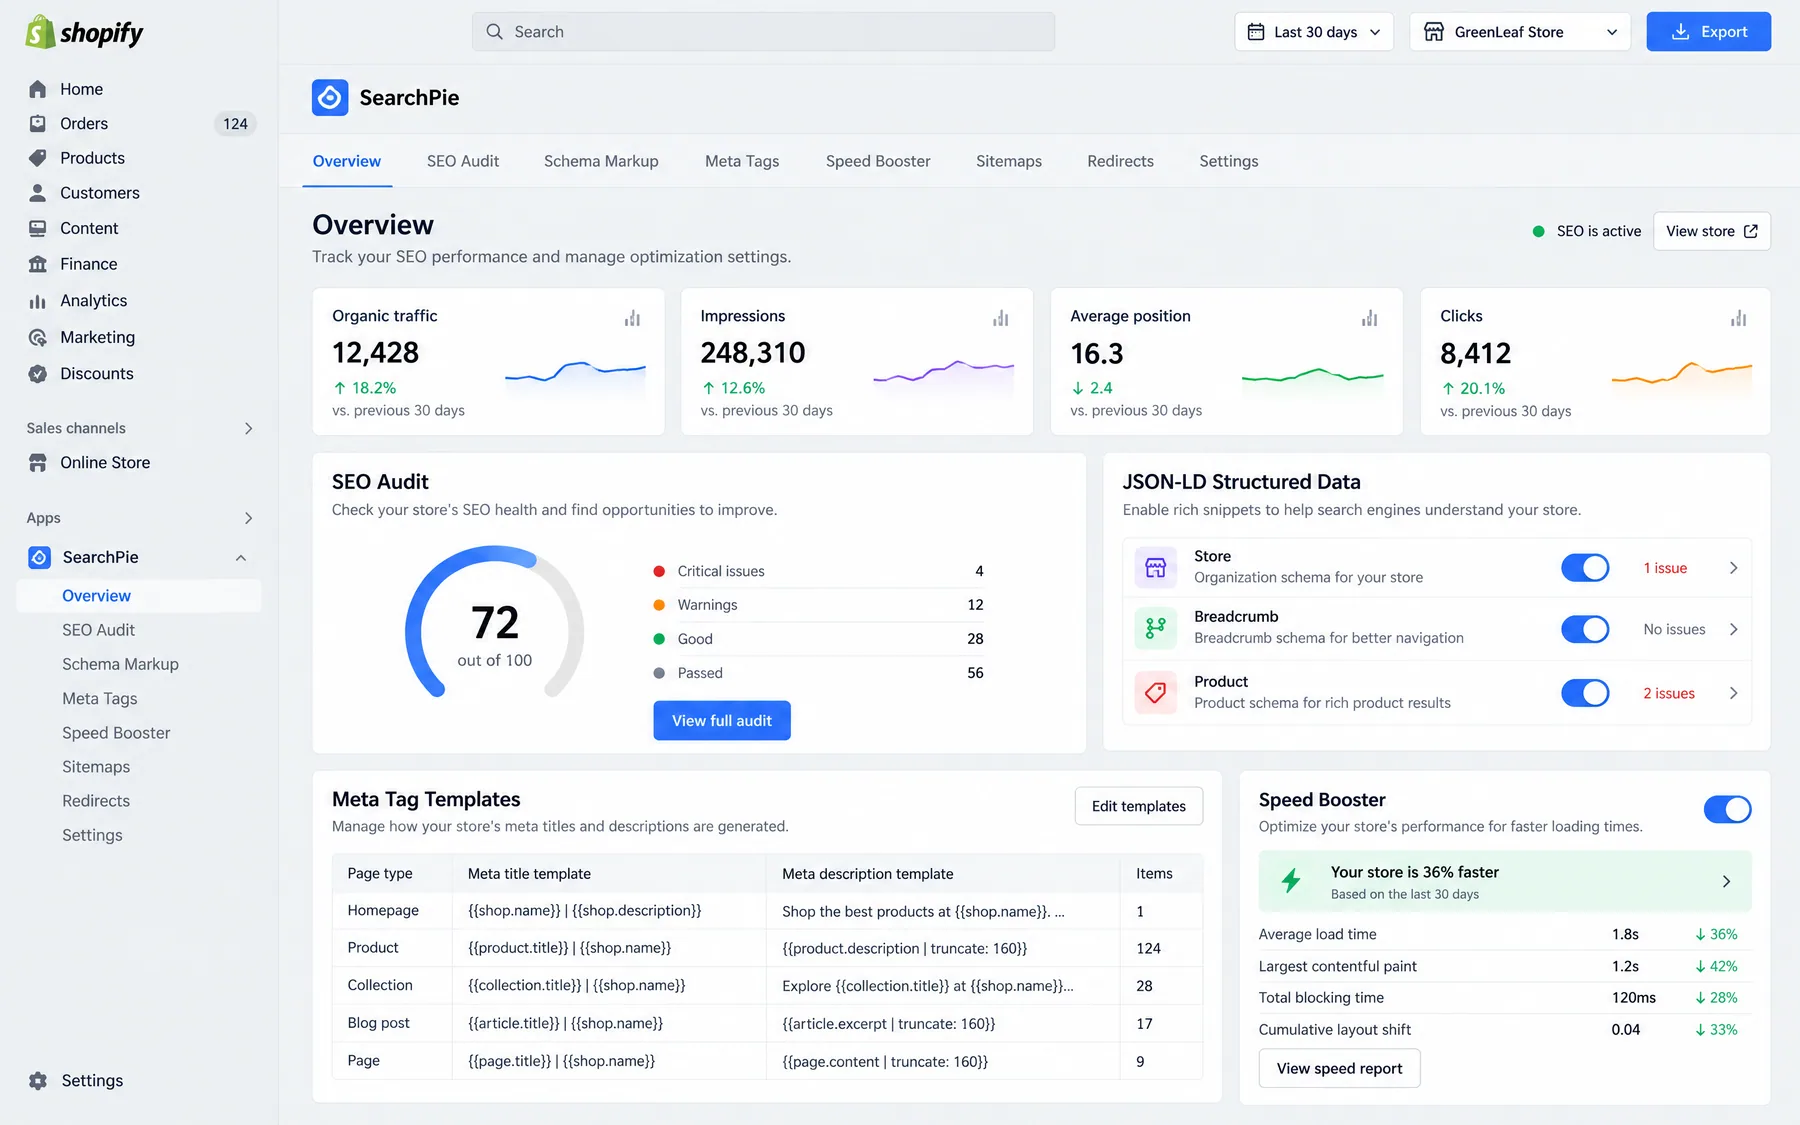
Task: Click the Edit templates button
Action: tap(1139, 806)
